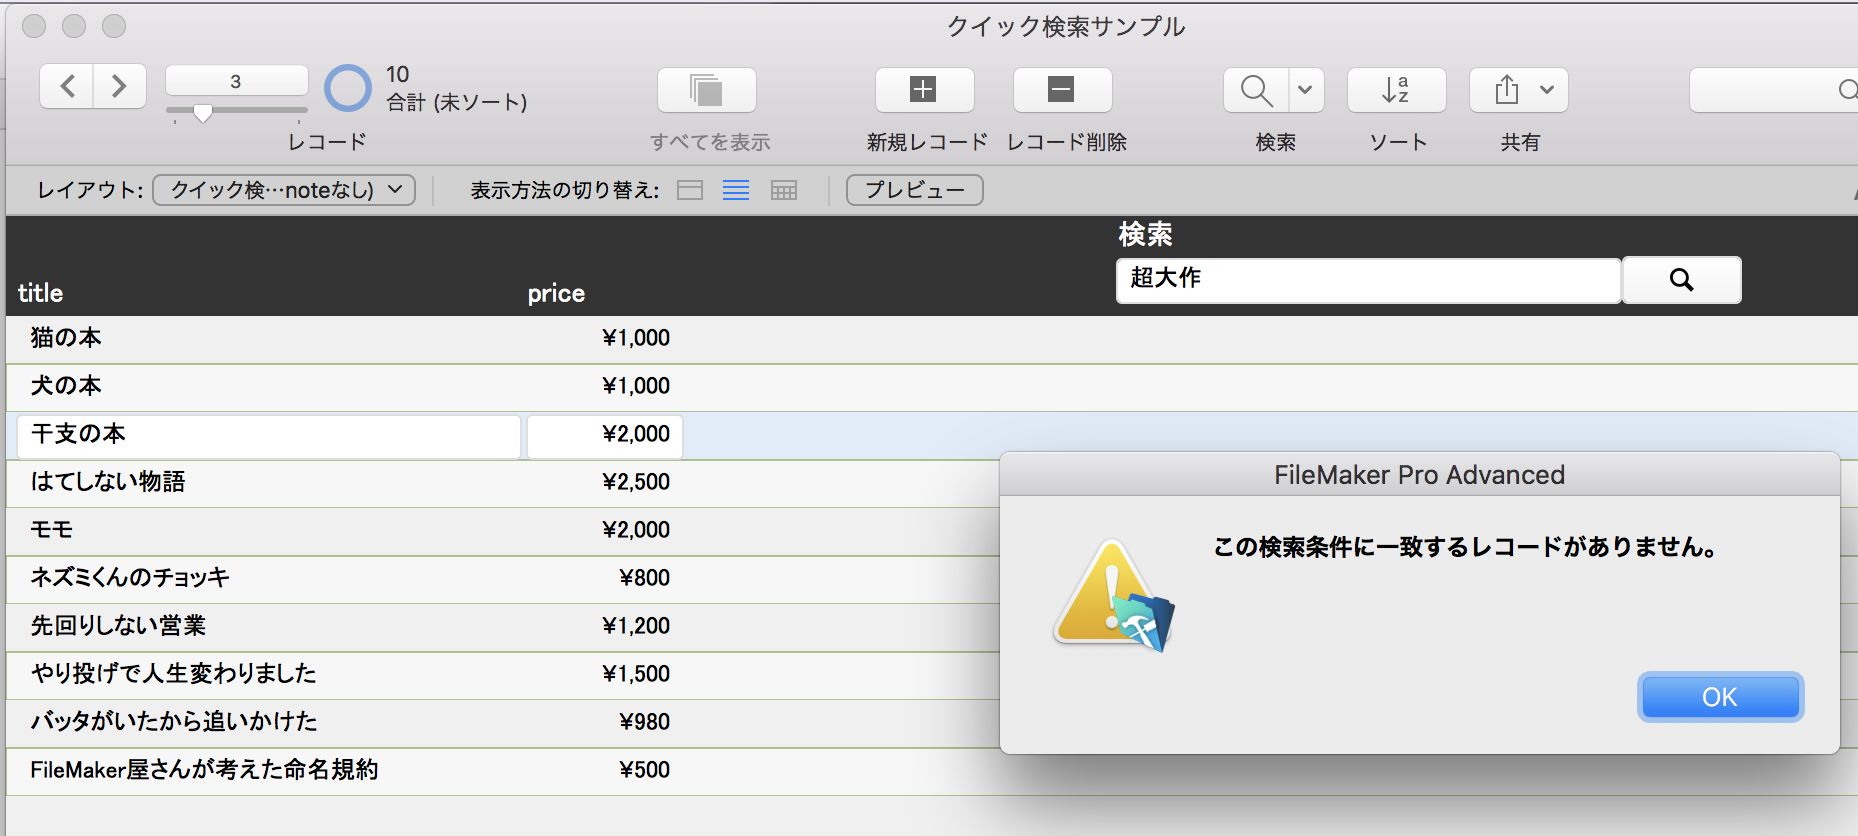Select ネズミくんのチョッキ title
This screenshot has width=1858, height=836.
(130, 578)
